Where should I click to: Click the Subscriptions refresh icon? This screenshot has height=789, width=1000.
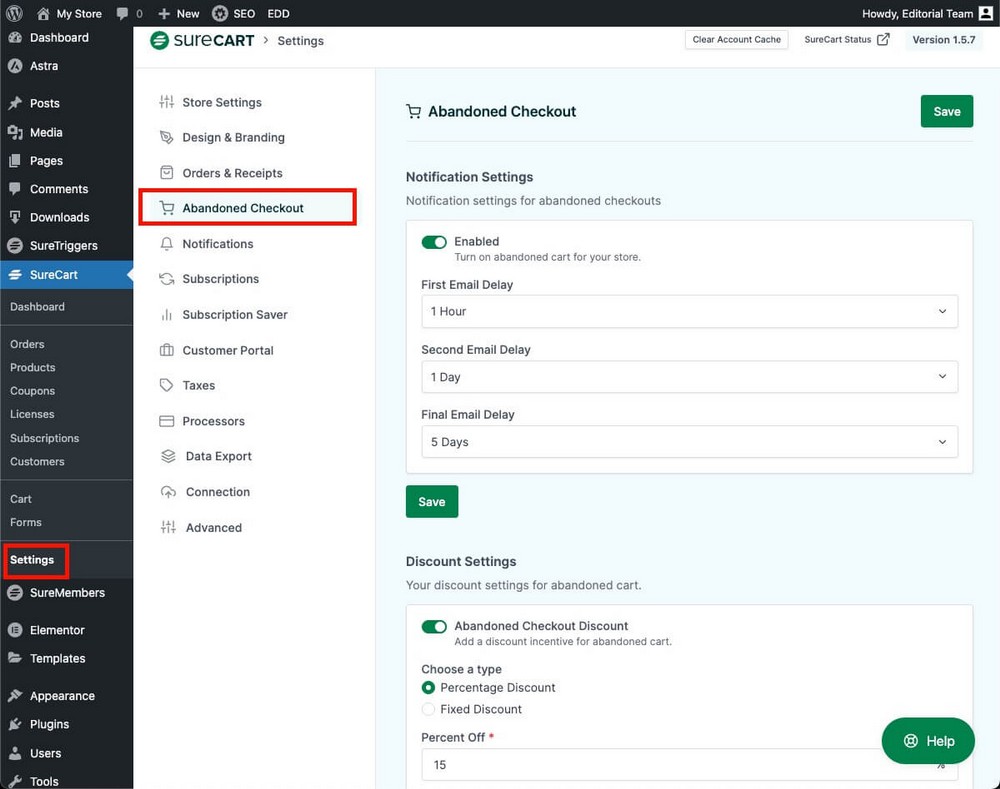[x=167, y=279]
